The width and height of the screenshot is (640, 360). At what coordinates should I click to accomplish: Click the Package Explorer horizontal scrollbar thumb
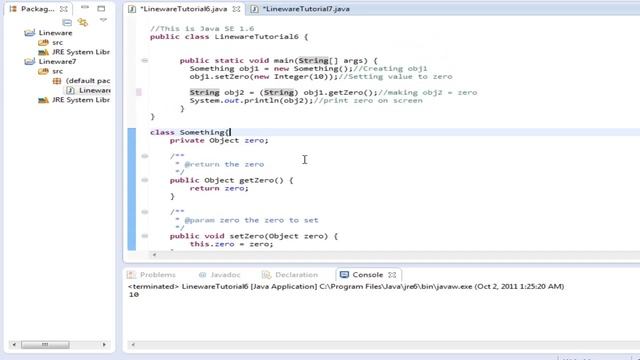(45, 345)
